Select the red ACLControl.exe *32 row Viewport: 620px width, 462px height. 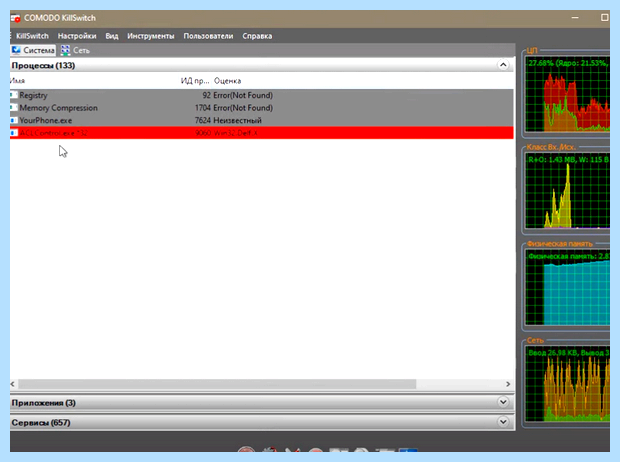pos(262,133)
